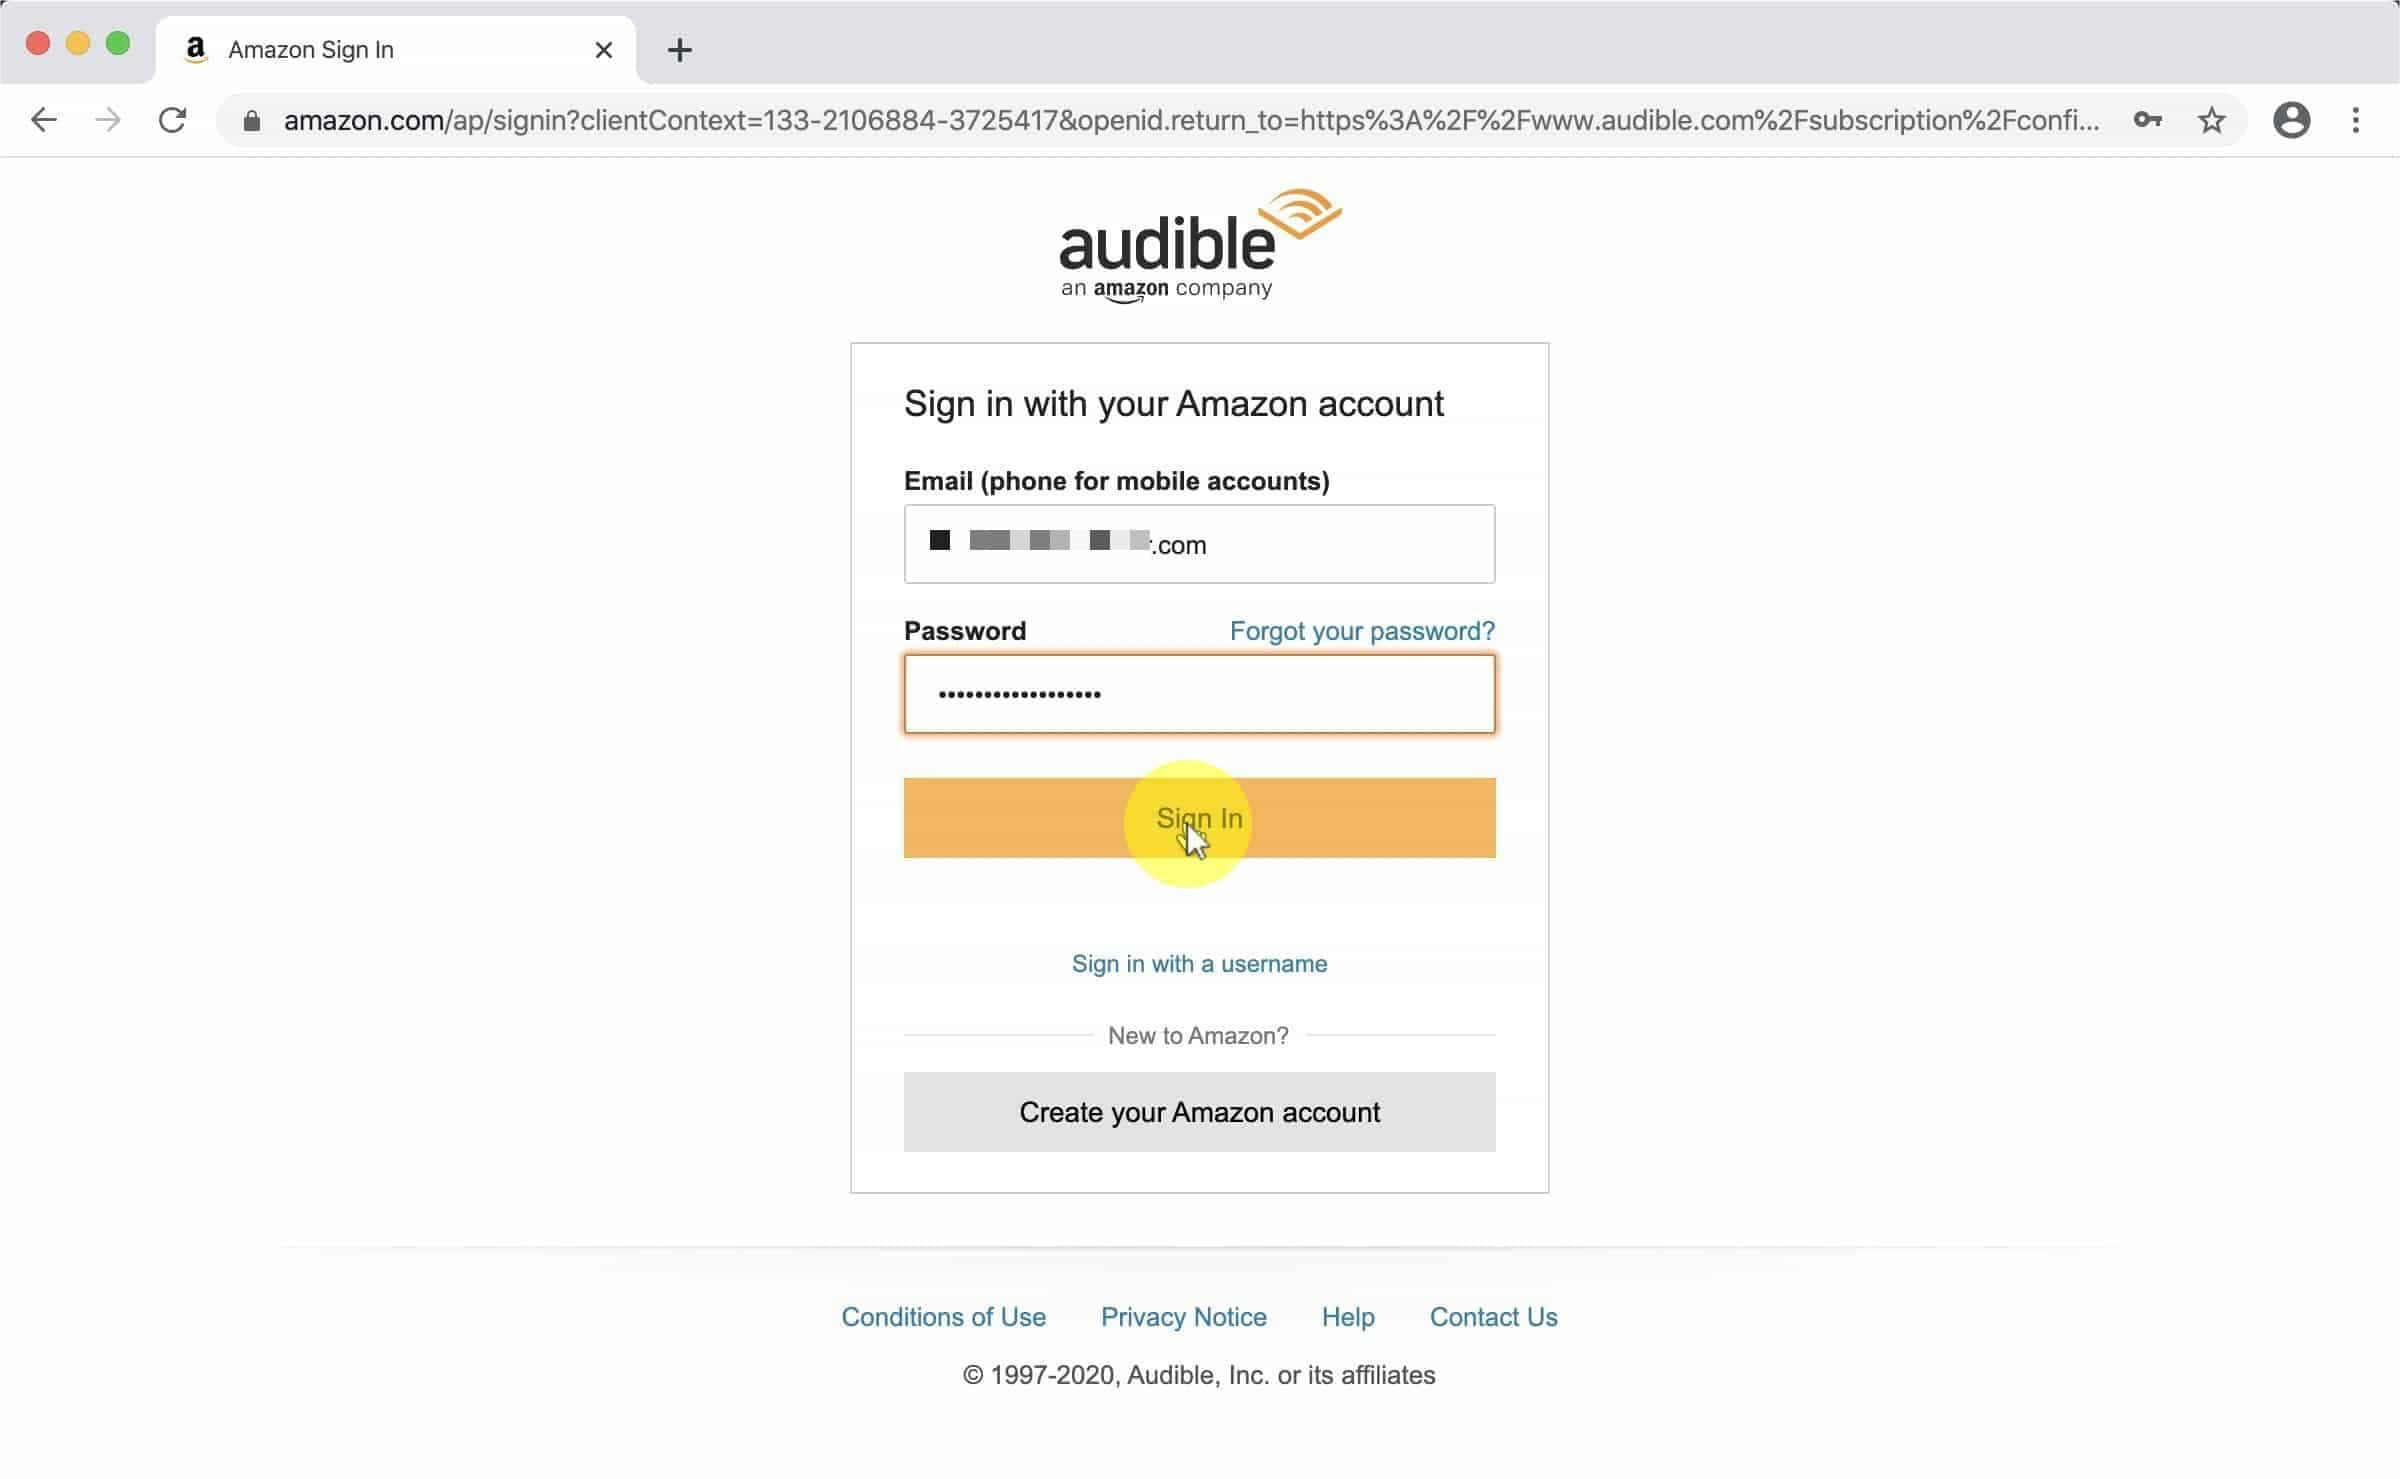Screen dimensions: 2400x1479
Task: Click Sign in with a username link
Action: (1200, 963)
